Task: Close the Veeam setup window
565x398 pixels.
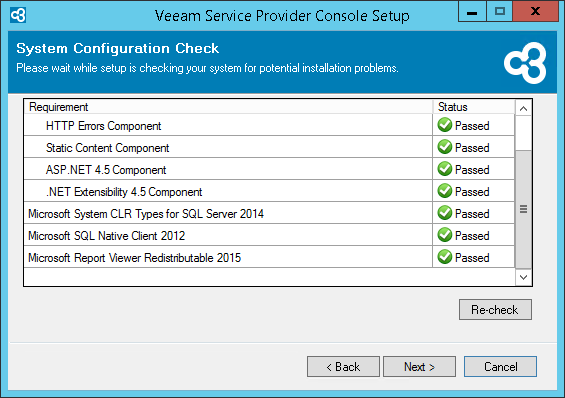Action: (x=535, y=12)
